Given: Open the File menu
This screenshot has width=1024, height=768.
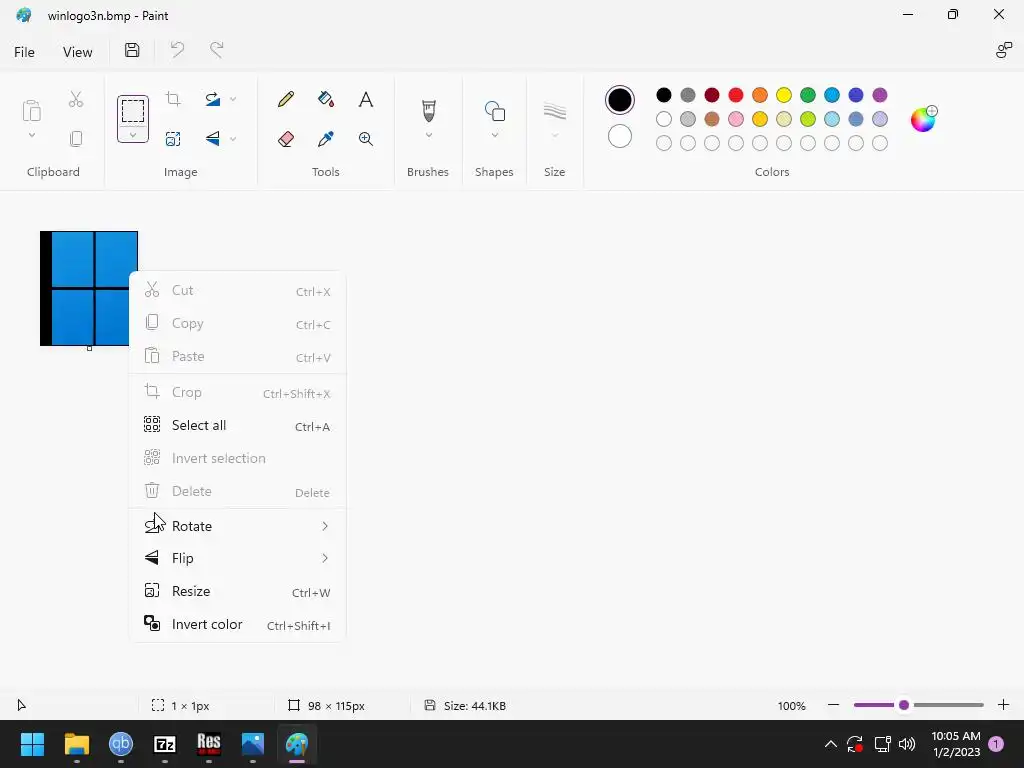Looking at the screenshot, I should pos(24,52).
